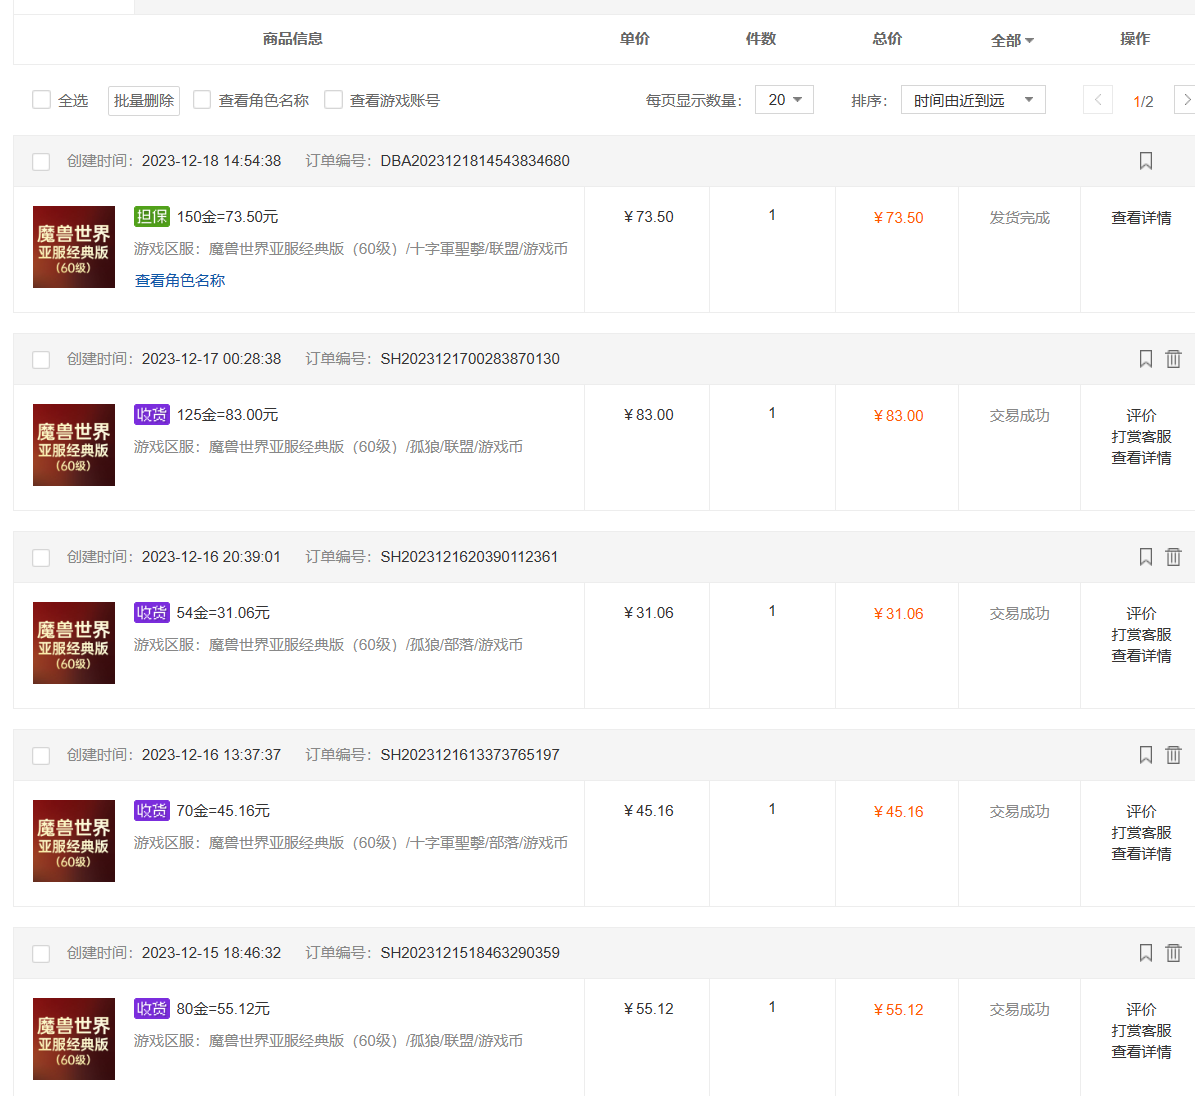This screenshot has height=1096, width=1195.
Task: Click the trash icon on order SH2023121700283870130
Action: click(1173, 358)
